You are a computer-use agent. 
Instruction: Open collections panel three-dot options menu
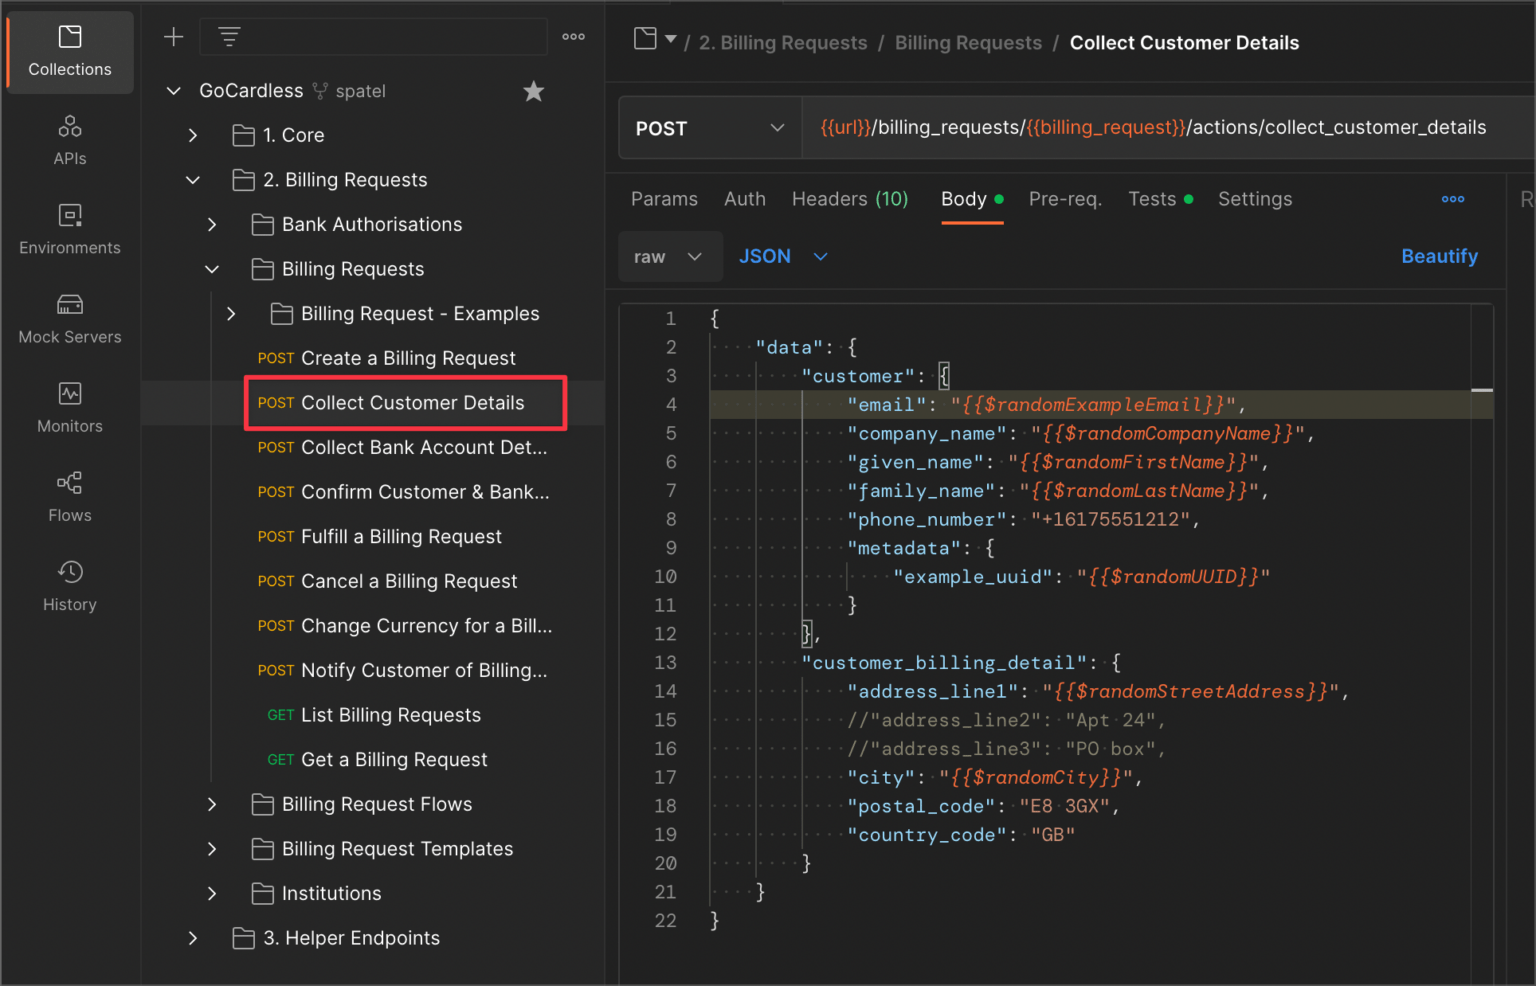[x=574, y=37]
